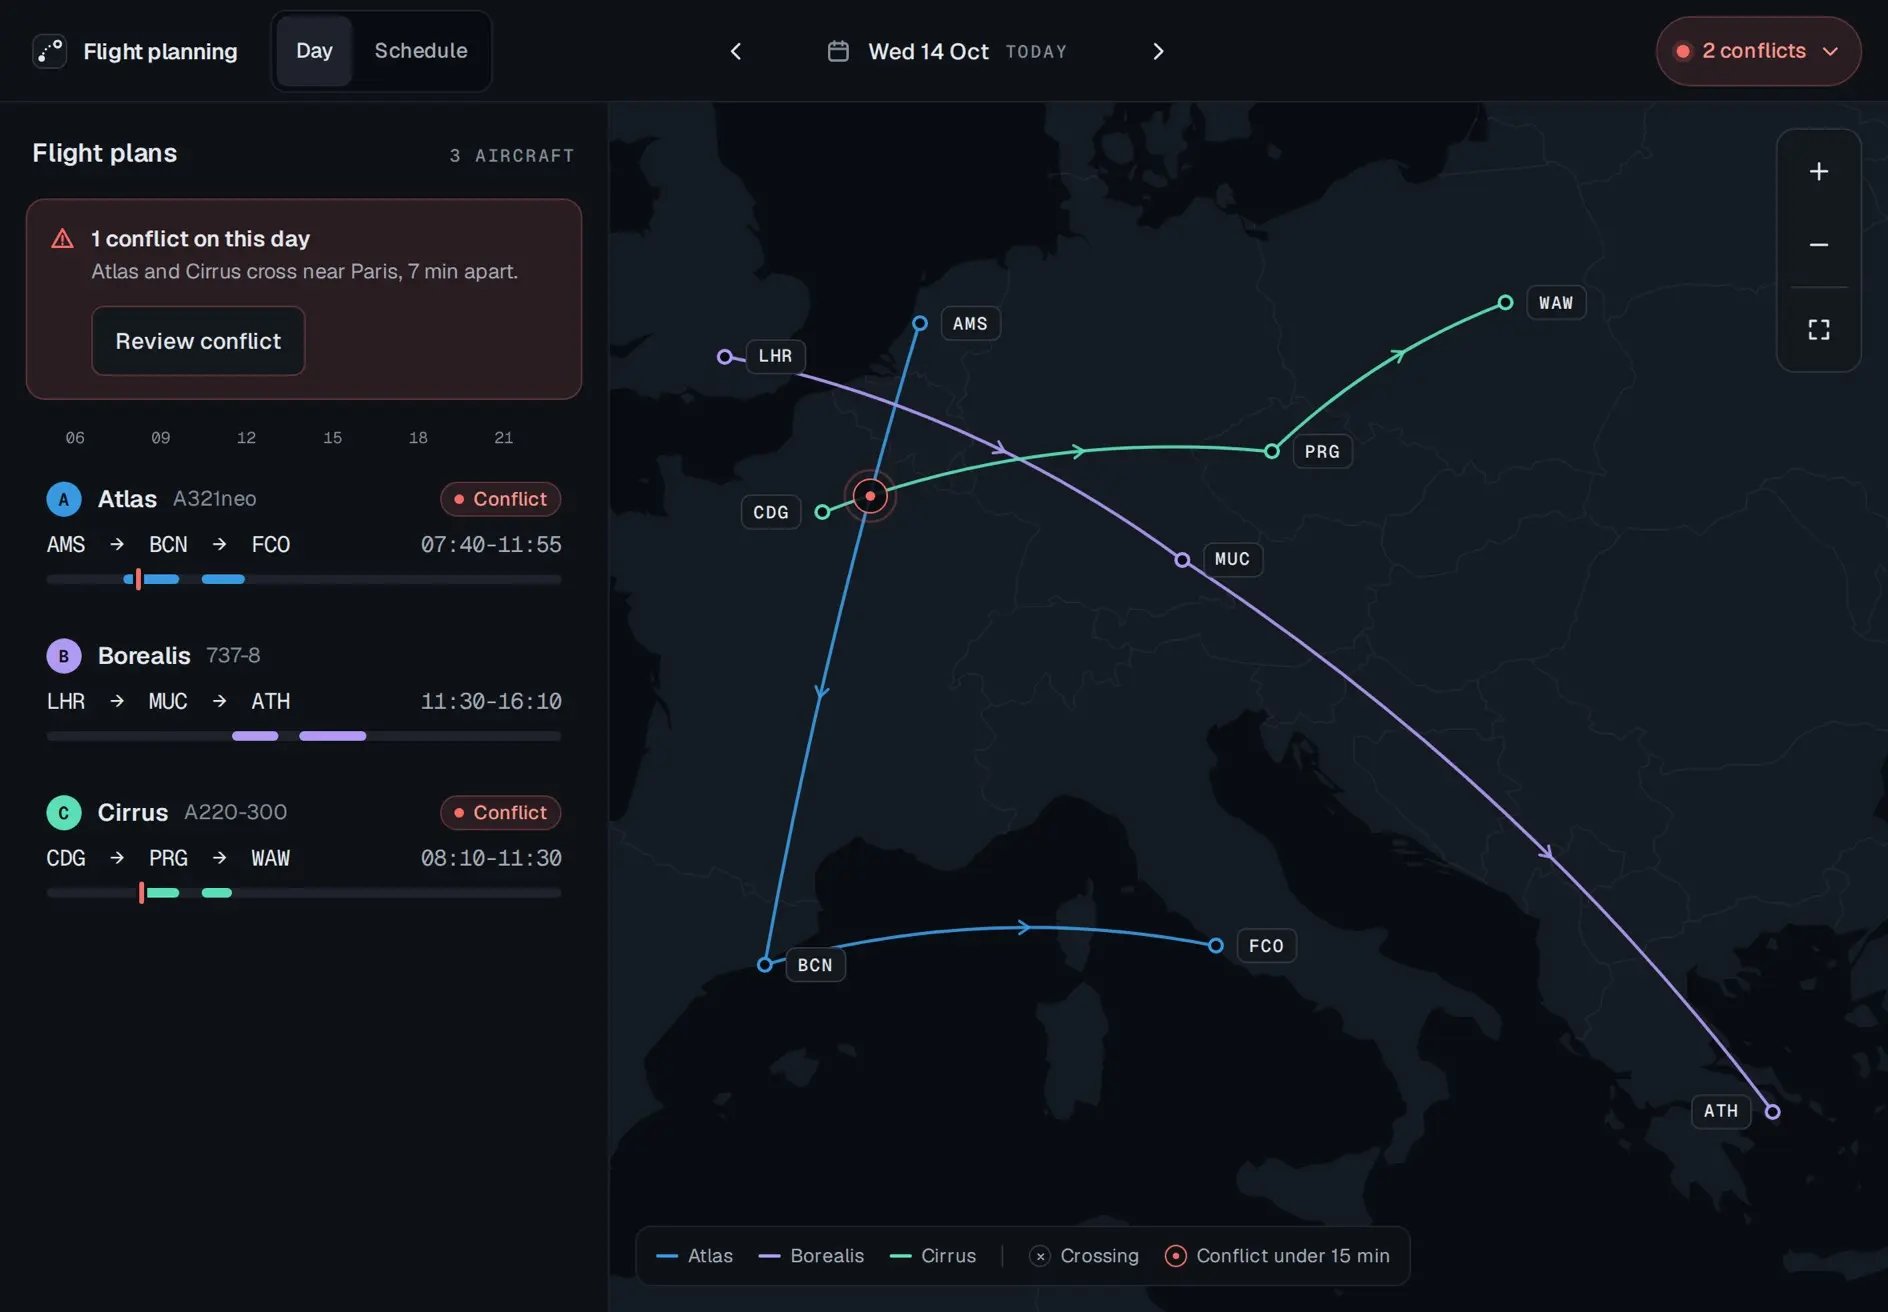Toggle Borealis route in map legend
1888x1312 pixels.
point(811,1256)
